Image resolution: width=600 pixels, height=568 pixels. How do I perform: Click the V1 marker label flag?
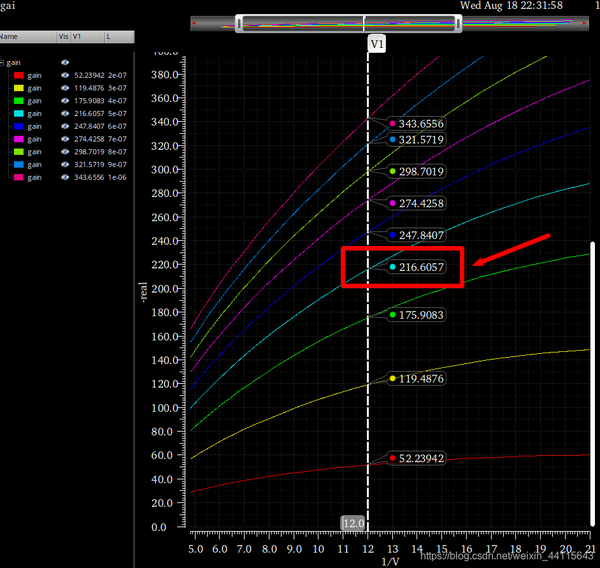click(x=377, y=45)
